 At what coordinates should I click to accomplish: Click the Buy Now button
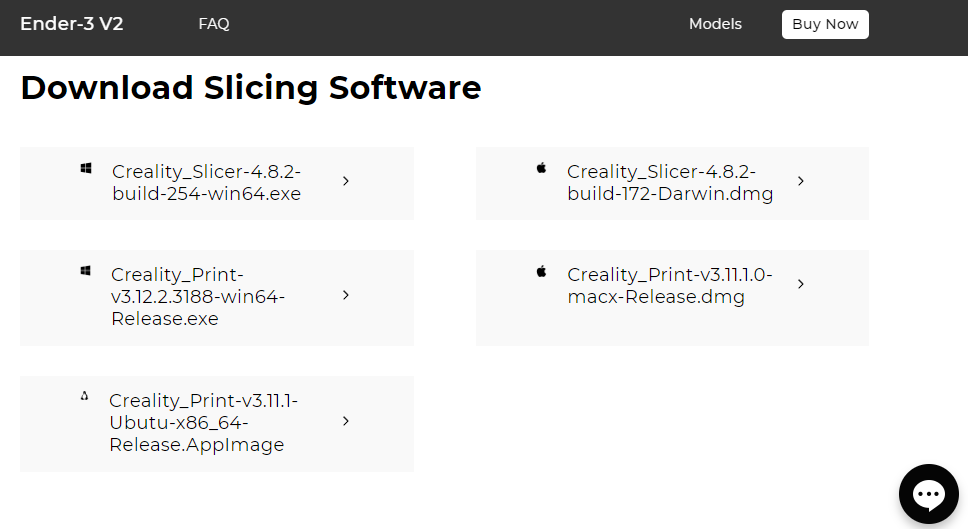(825, 24)
